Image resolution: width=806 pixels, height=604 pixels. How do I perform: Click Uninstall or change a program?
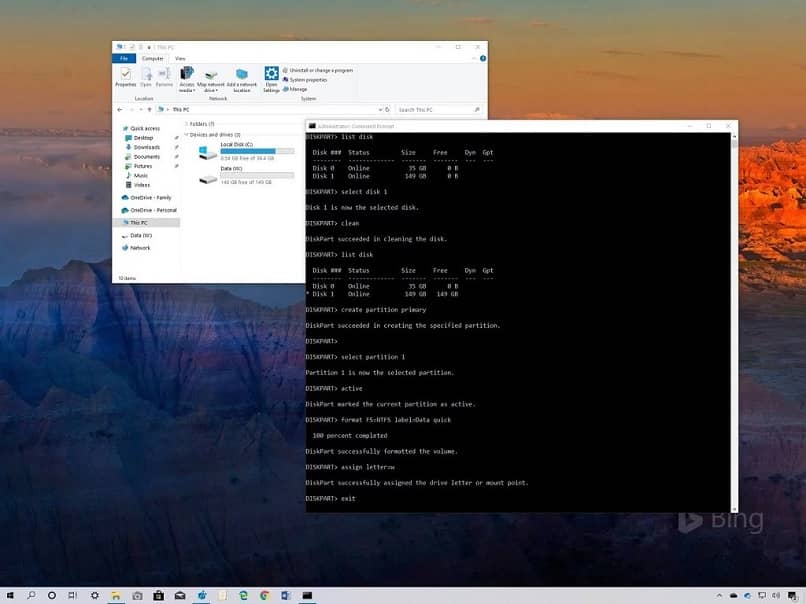coord(320,70)
